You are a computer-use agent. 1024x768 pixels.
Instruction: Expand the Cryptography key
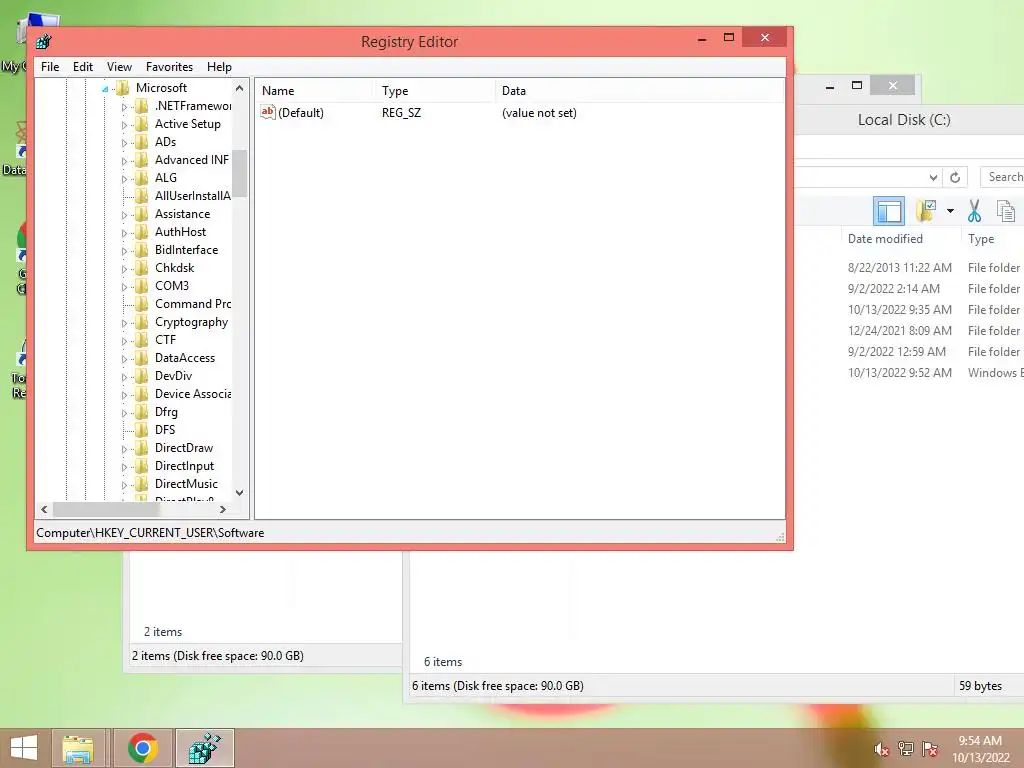(x=124, y=323)
